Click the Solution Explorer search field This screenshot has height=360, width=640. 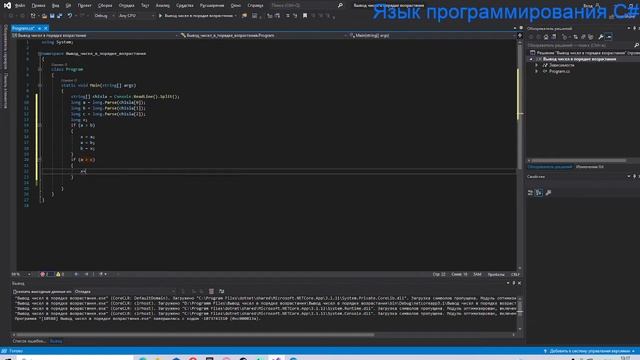click(582, 45)
